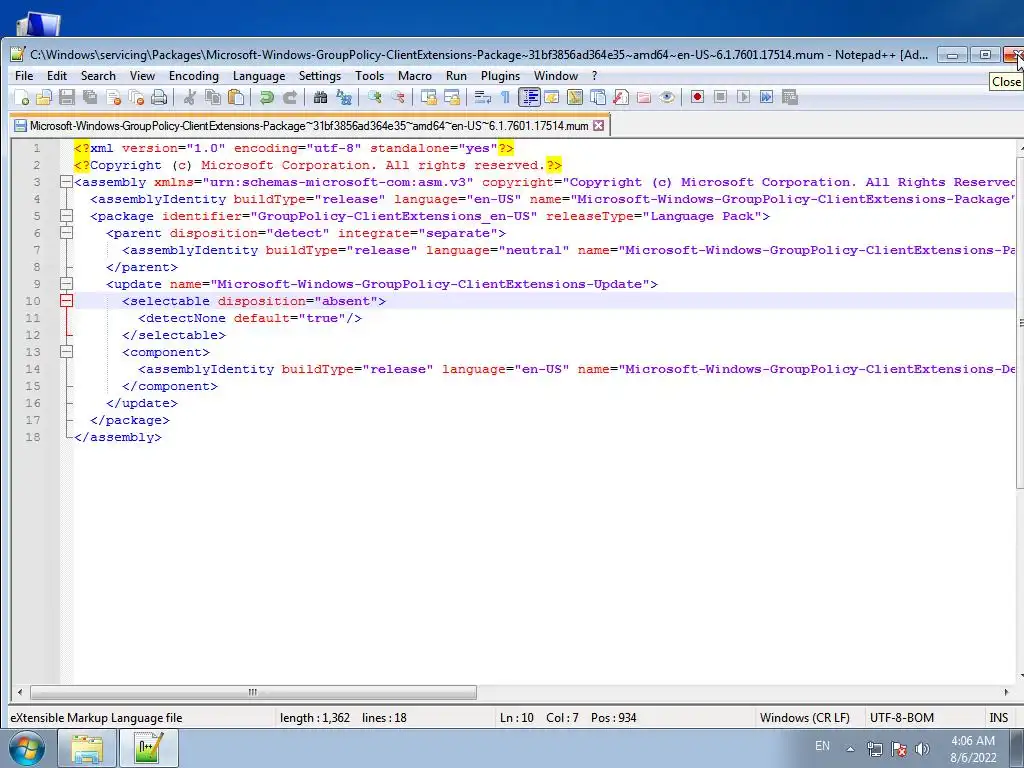Select the GroupPolicy .mum file tab

tap(308, 125)
